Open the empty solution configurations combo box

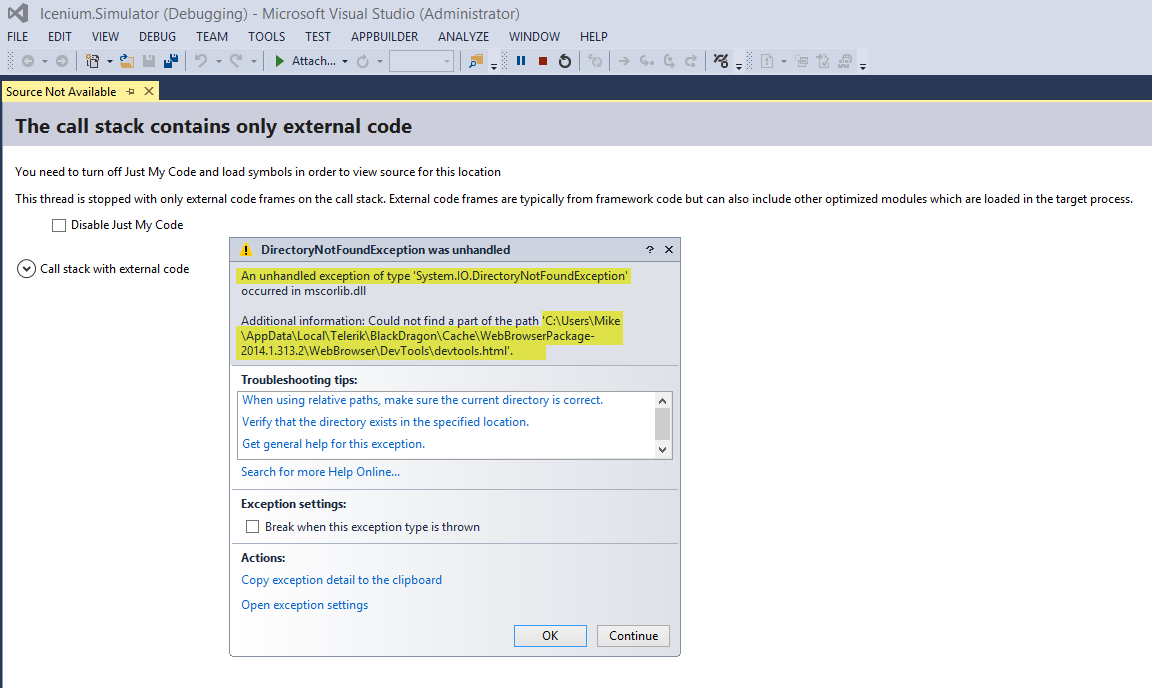click(x=421, y=61)
